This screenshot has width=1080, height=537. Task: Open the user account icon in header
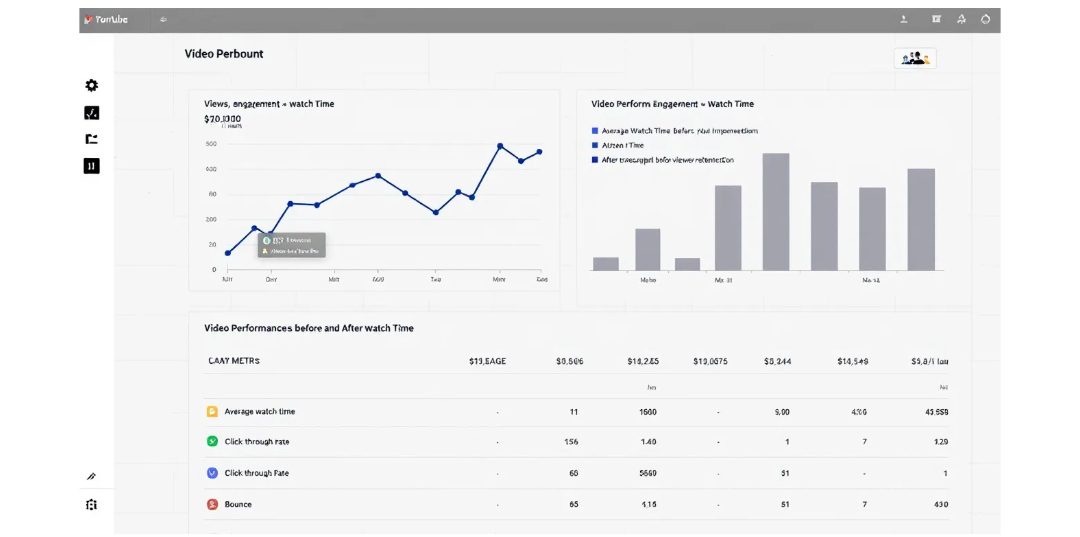pos(904,19)
